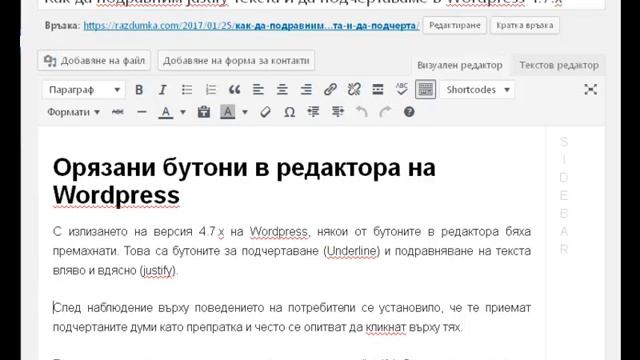
Task: Click paragraph starting with След наблюдение
Action: (292, 317)
